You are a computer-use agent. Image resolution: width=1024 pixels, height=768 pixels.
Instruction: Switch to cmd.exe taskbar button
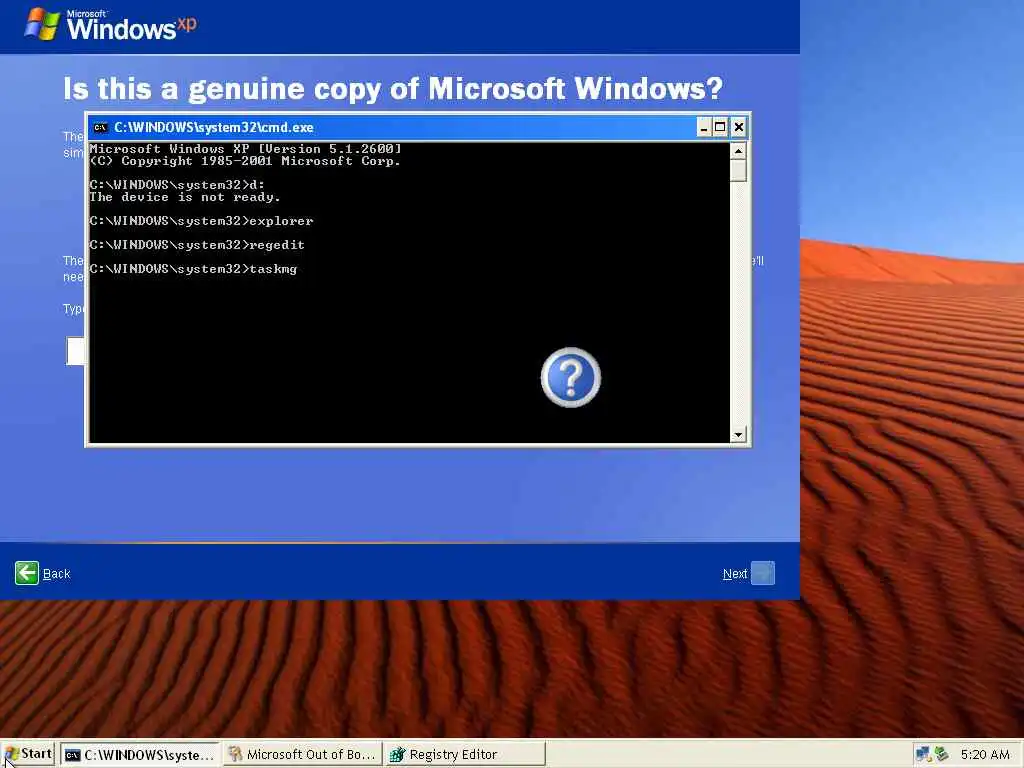140,755
